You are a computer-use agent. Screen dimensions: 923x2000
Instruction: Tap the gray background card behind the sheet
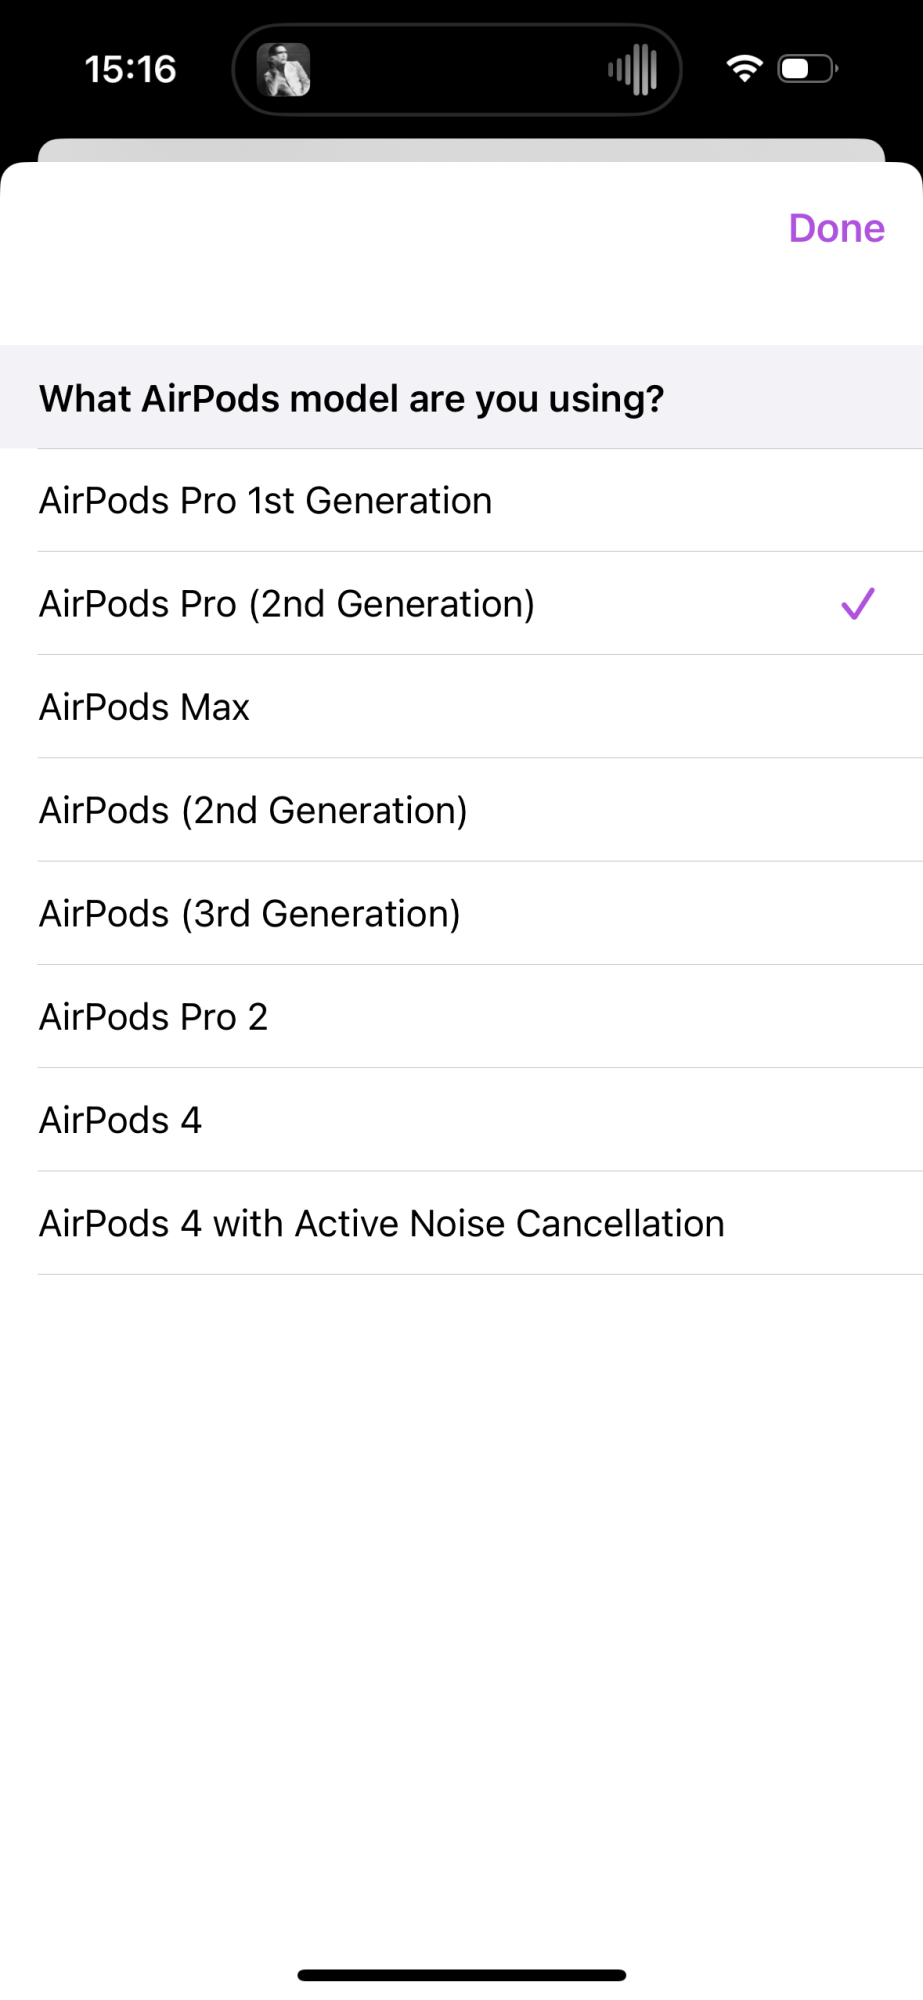click(x=461, y=150)
